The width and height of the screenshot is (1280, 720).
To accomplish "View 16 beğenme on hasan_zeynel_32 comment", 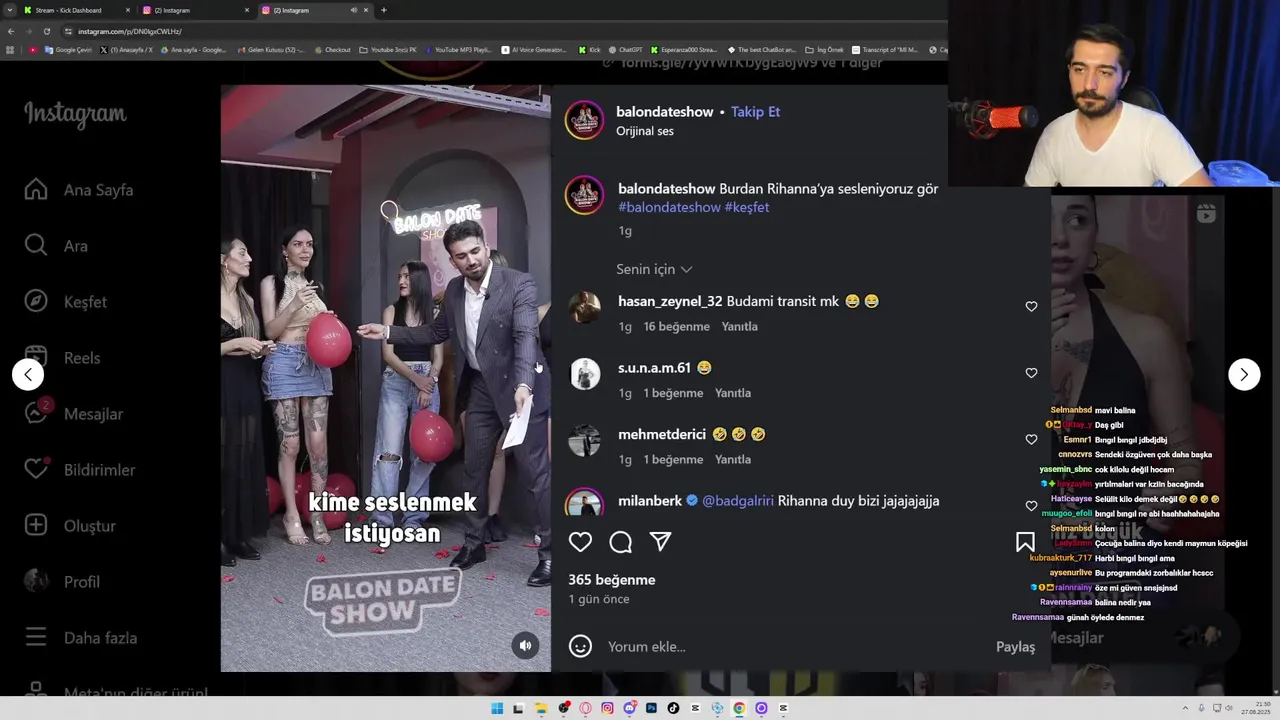I will click(x=677, y=327).
